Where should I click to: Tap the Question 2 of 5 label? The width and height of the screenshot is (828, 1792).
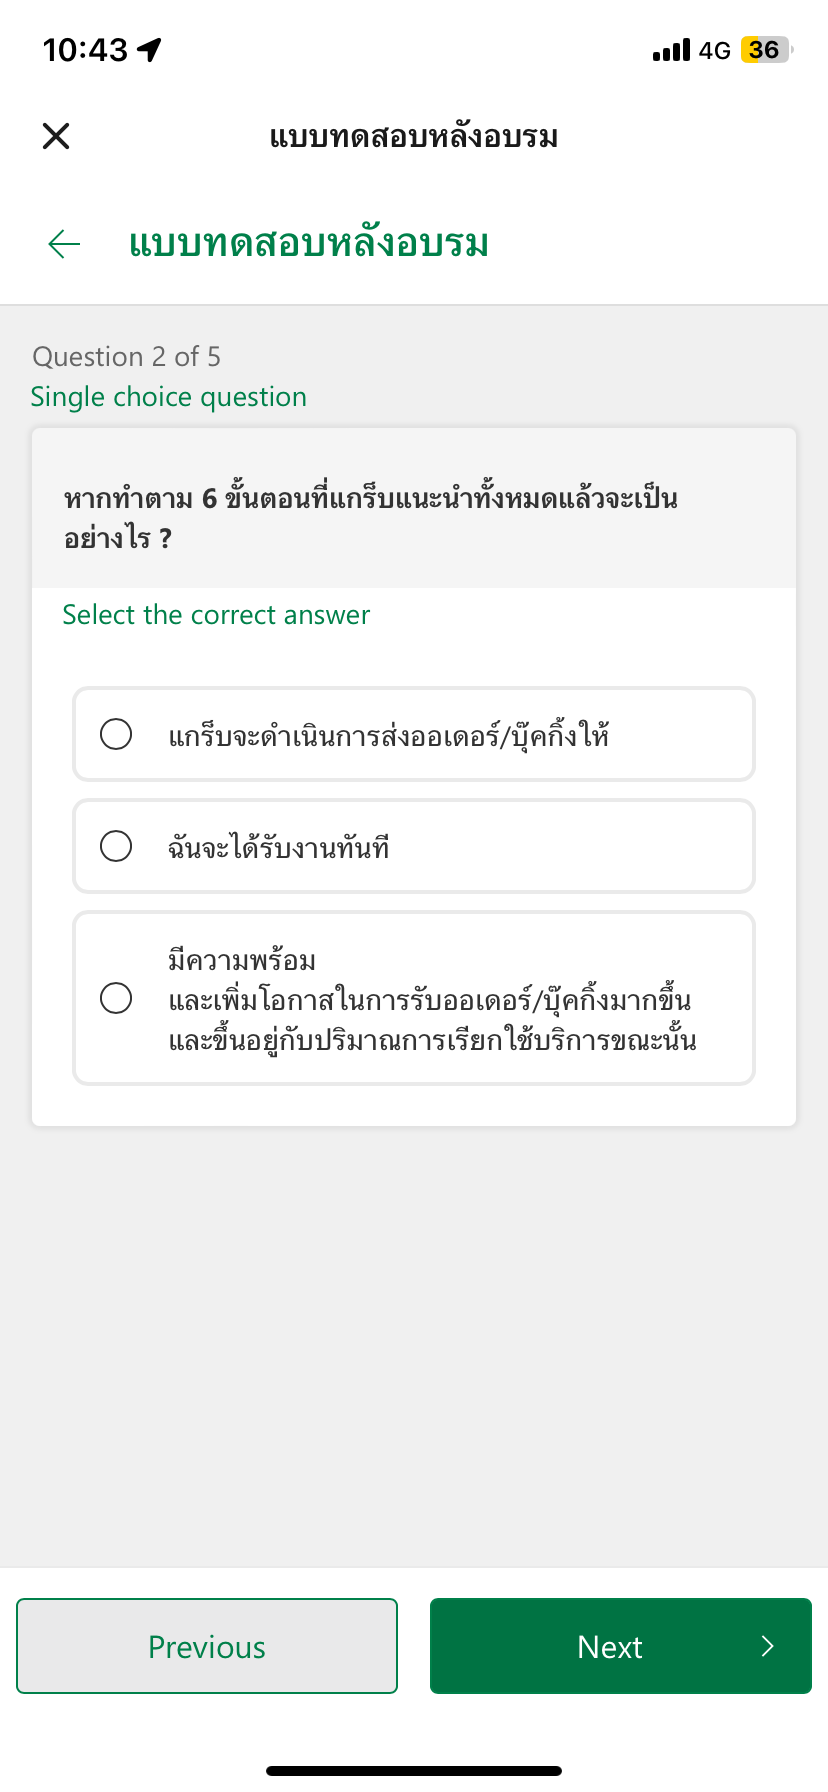(127, 357)
